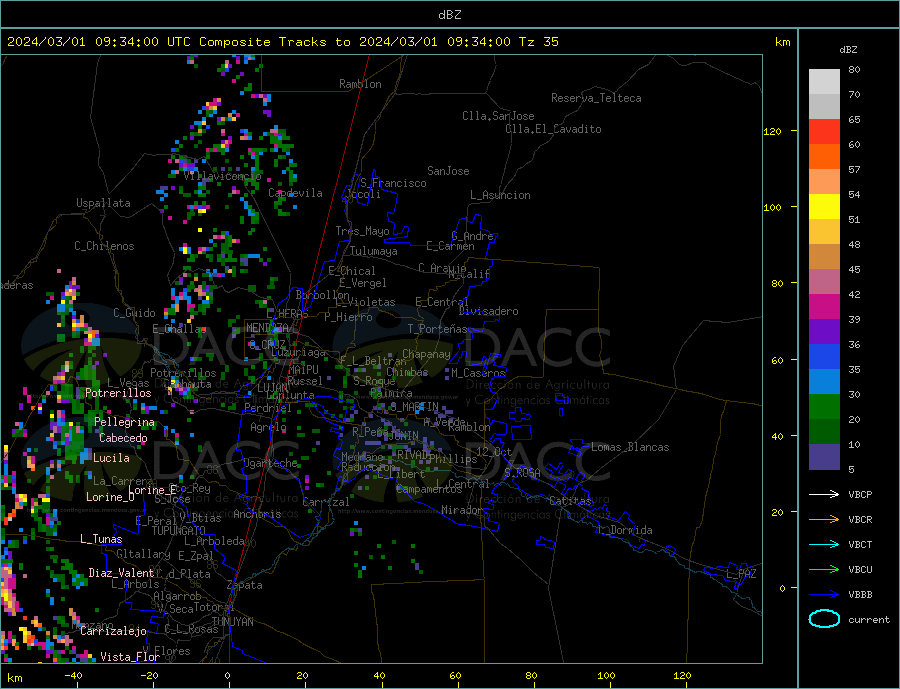Click the 'dBZ' title at top center
The width and height of the screenshot is (900, 689).
[449, 15]
